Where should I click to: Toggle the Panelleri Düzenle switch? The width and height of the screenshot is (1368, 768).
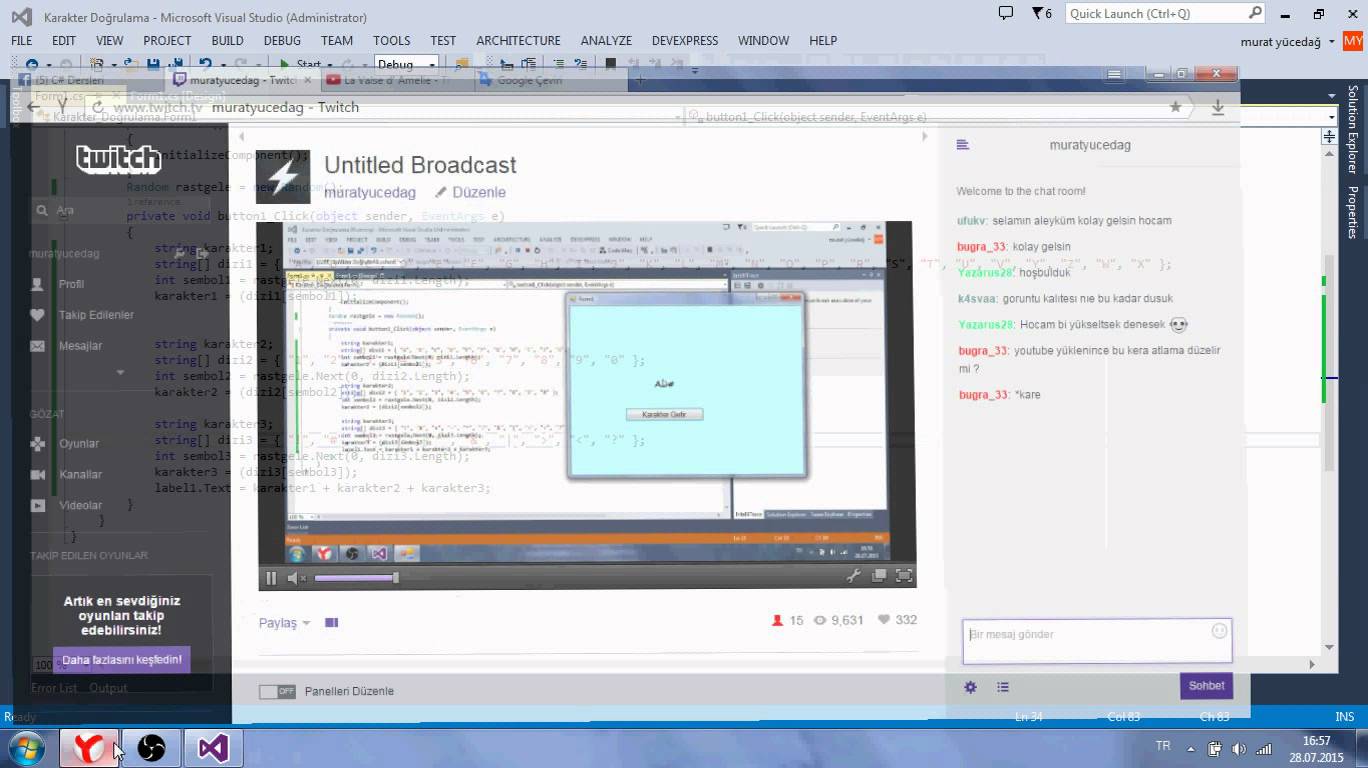(277, 691)
